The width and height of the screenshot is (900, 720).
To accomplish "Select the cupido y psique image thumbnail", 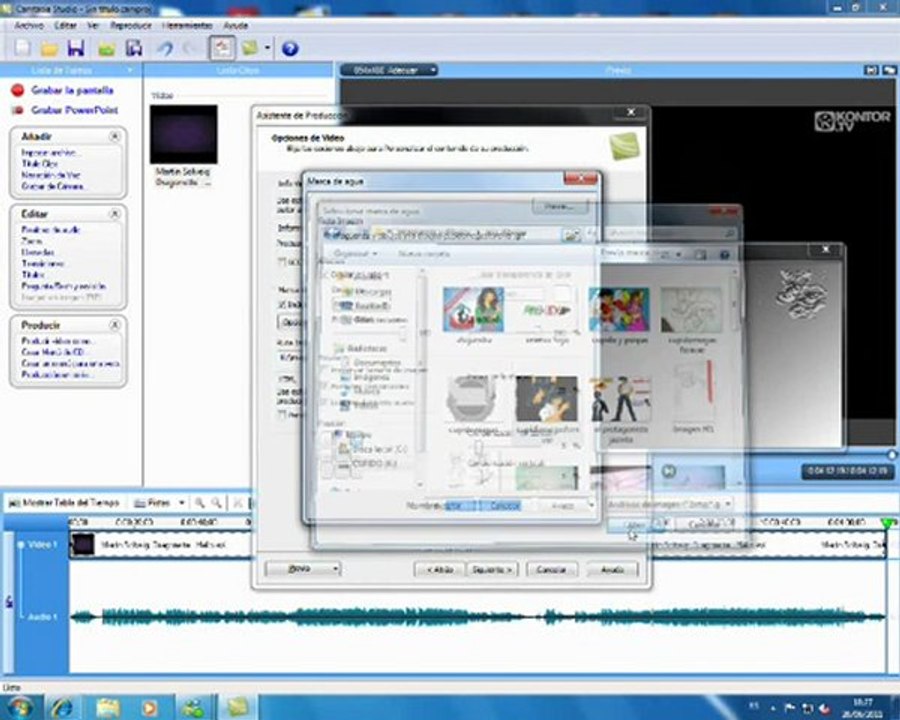I will click(x=619, y=309).
